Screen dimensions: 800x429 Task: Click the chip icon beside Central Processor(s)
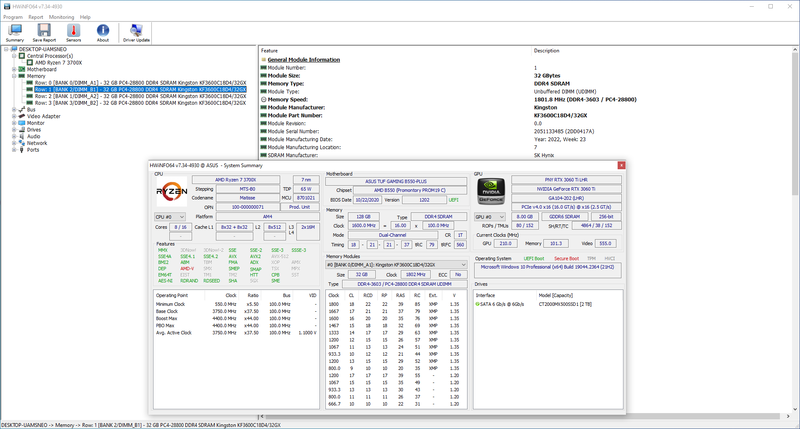click(x=22, y=56)
